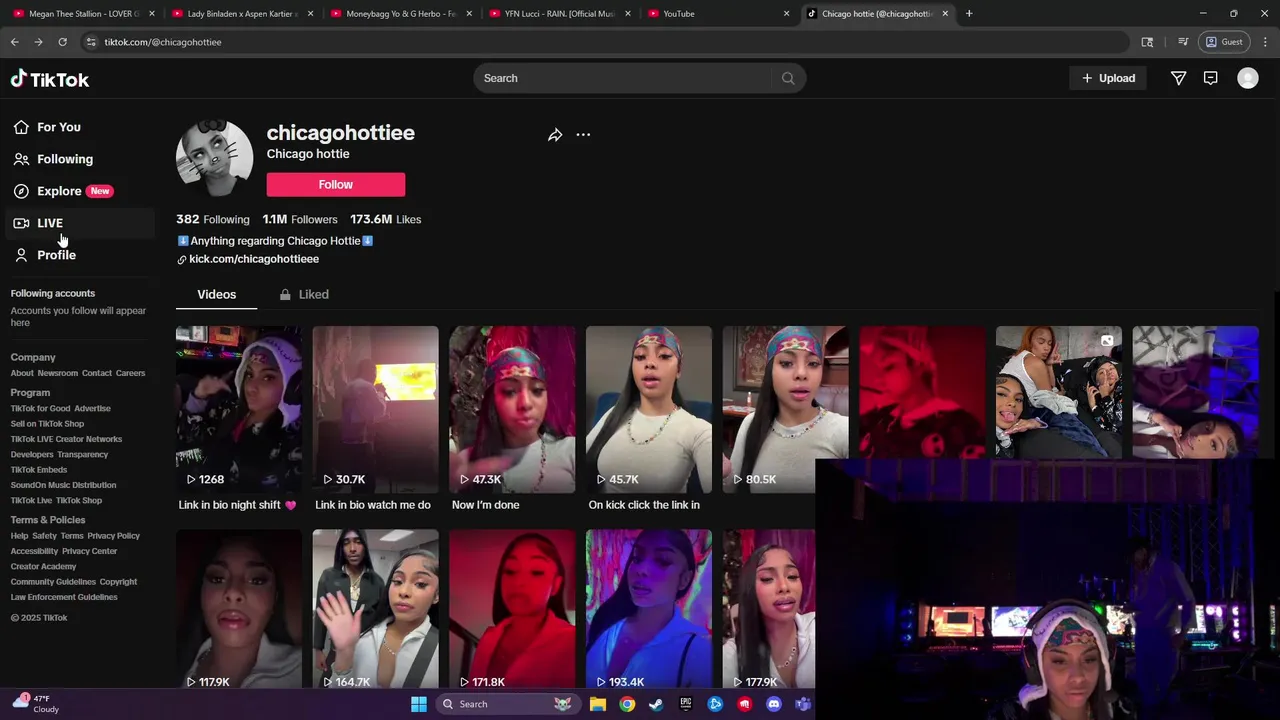Play the video with 47.3K views
The width and height of the screenshot is (1280, 720).
coord(512,409)
